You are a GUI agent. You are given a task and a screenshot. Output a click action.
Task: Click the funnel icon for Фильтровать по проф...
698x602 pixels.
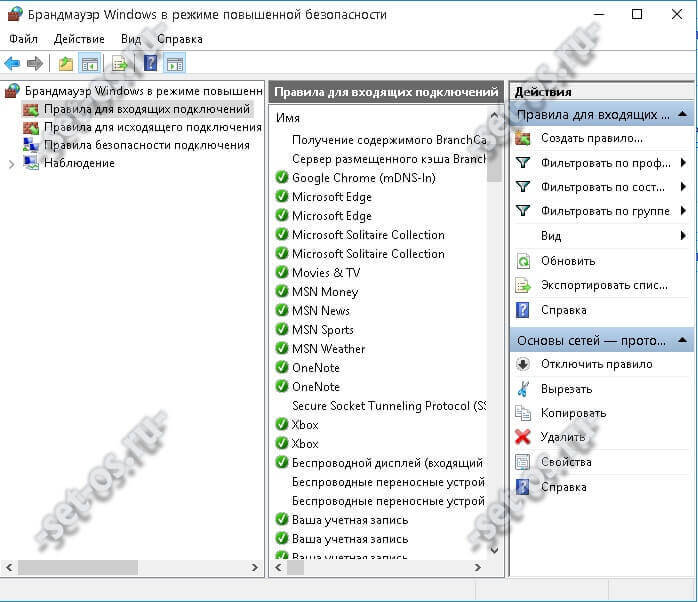(x=523, y=163)
